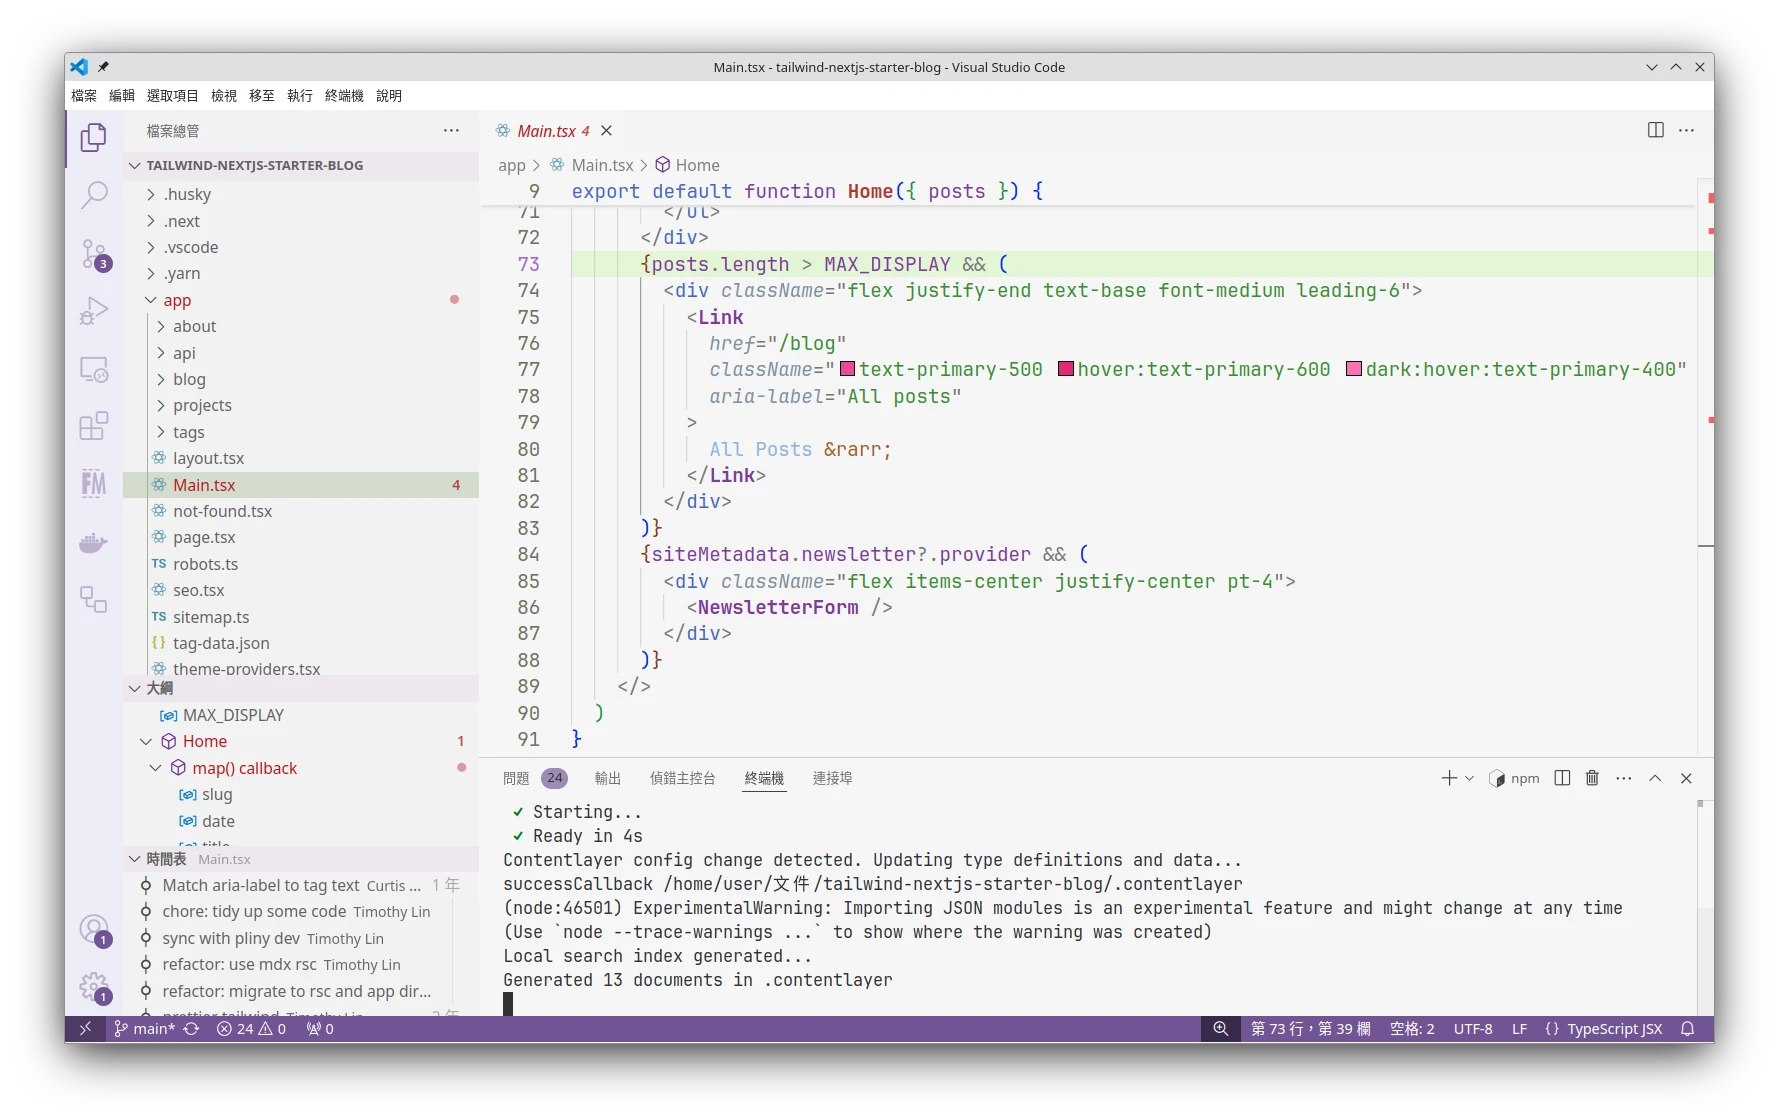Click the main* branch indicator
This screenshot has width=1779, height=1120.
point(145,1029)
